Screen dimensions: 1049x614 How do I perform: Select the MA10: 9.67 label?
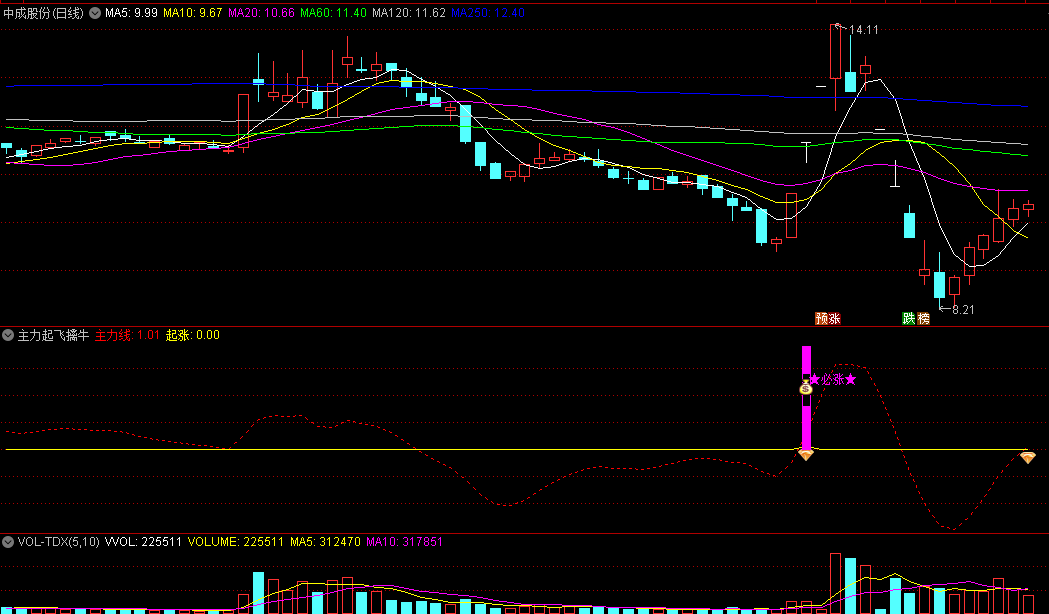coord(193,13)
